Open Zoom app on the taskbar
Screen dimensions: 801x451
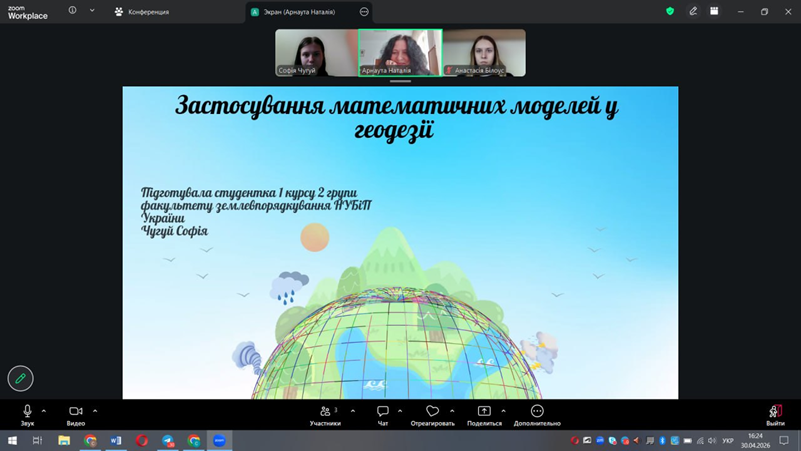[219, 440]
